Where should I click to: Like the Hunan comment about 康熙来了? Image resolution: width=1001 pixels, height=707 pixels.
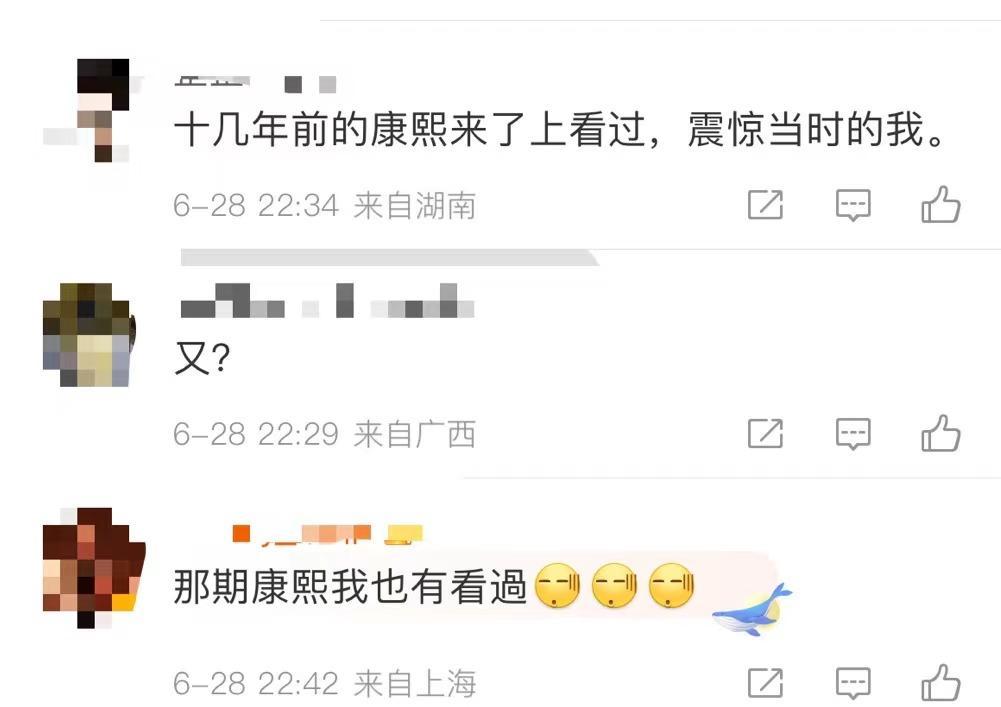coord(941,205)
